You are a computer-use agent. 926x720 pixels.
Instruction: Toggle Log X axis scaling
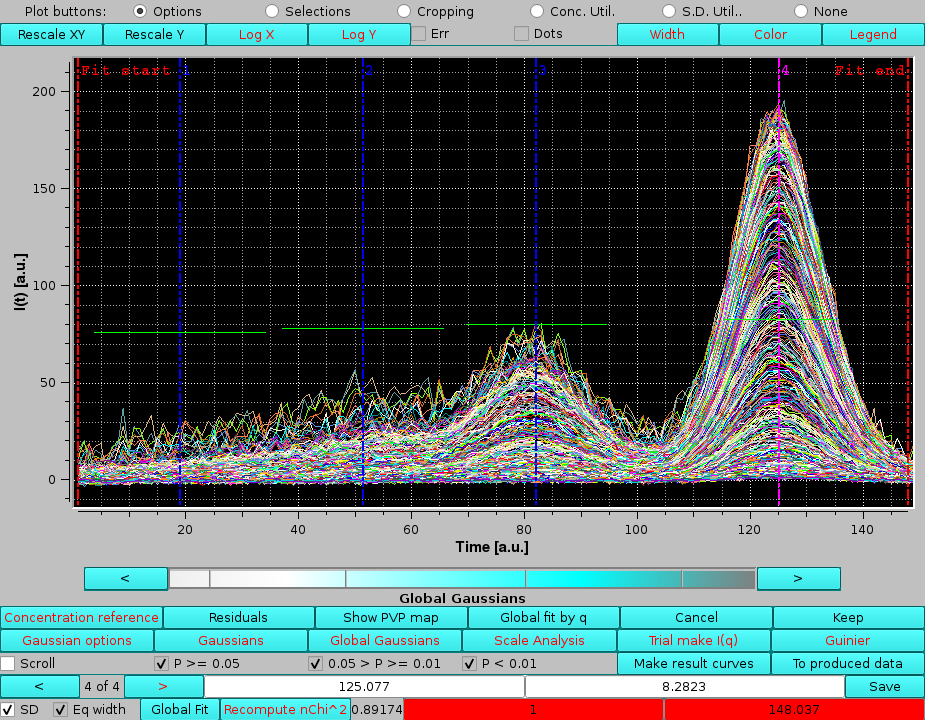coord(257,34)
